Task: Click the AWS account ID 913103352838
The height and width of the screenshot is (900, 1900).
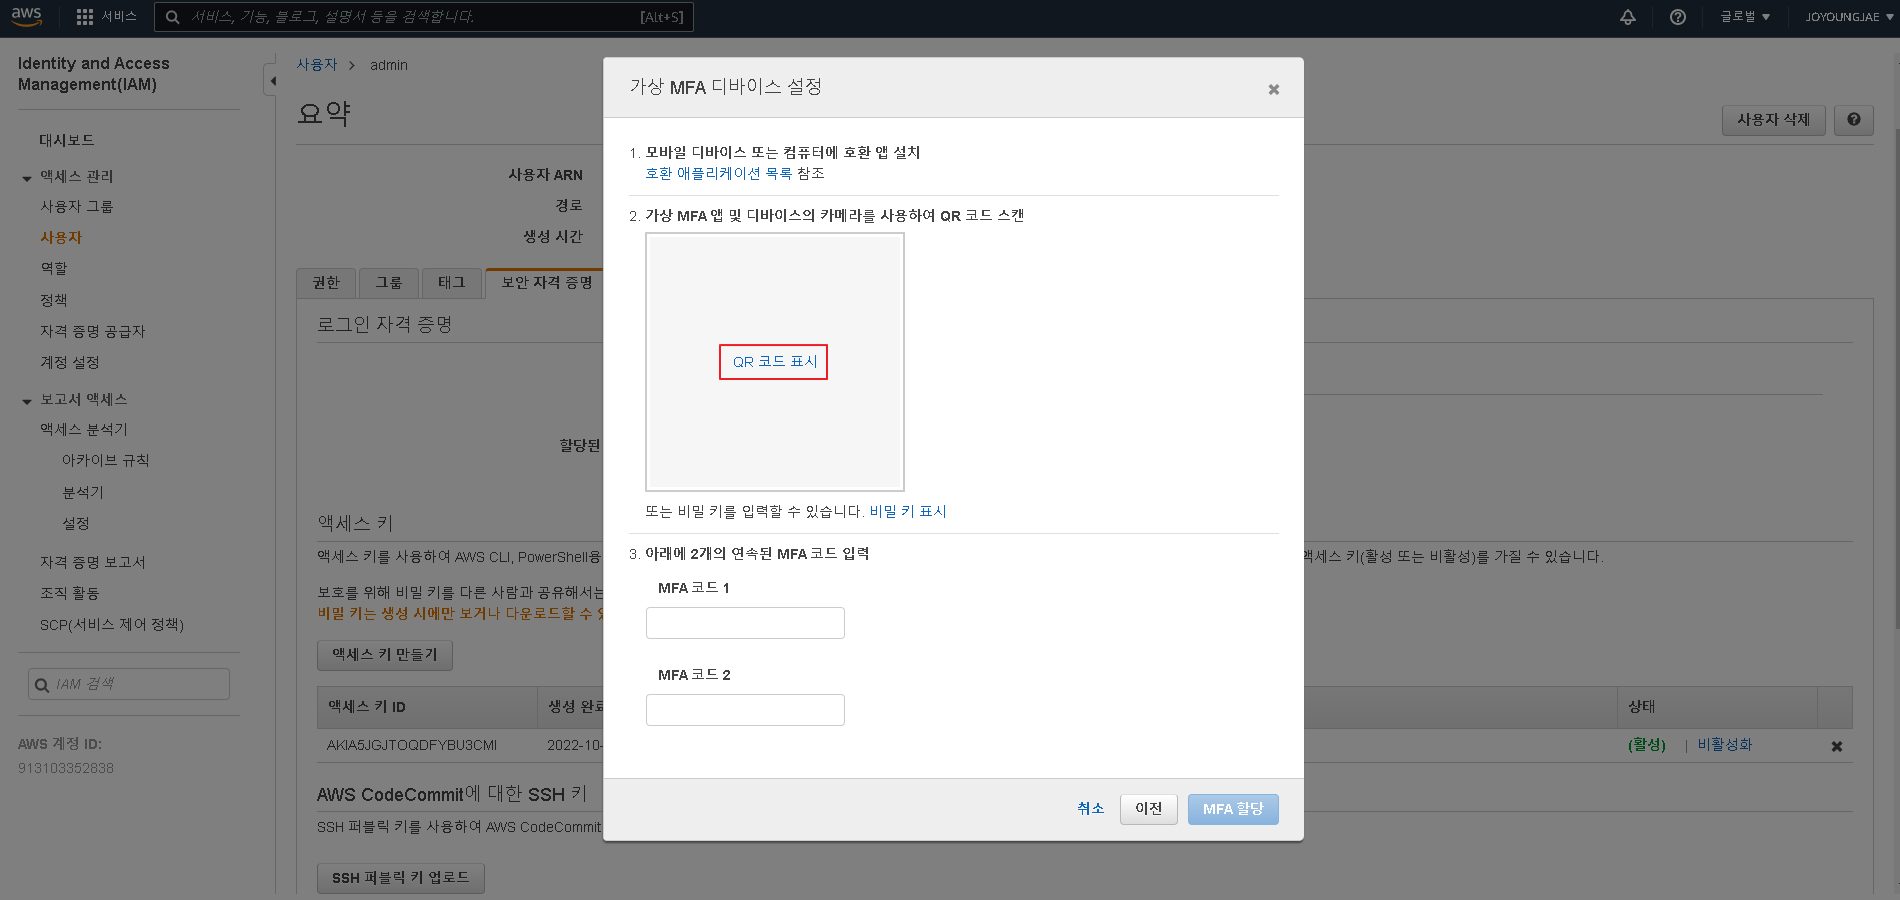Action: 66,768
